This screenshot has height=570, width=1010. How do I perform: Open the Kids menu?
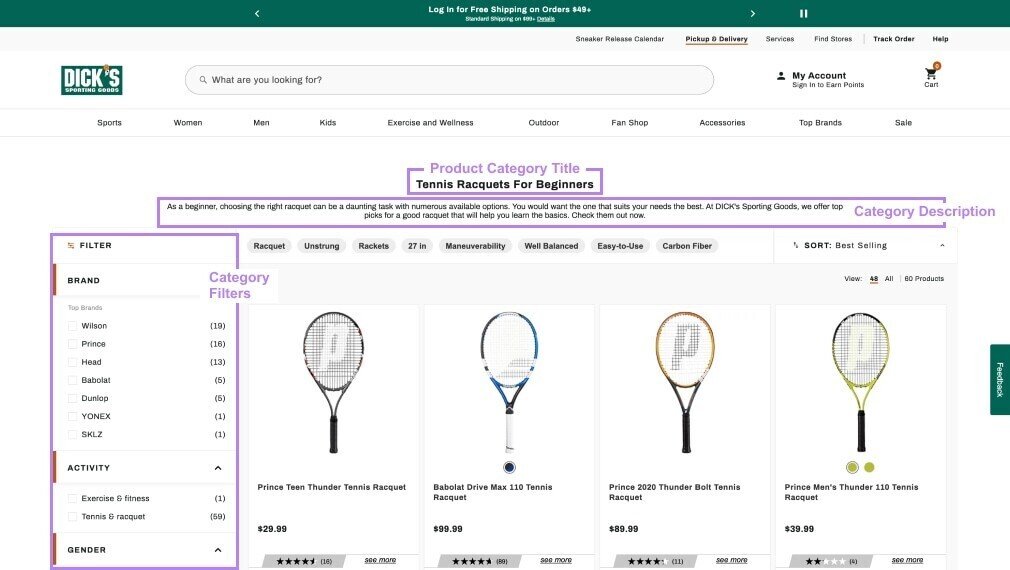coord(328,122)
